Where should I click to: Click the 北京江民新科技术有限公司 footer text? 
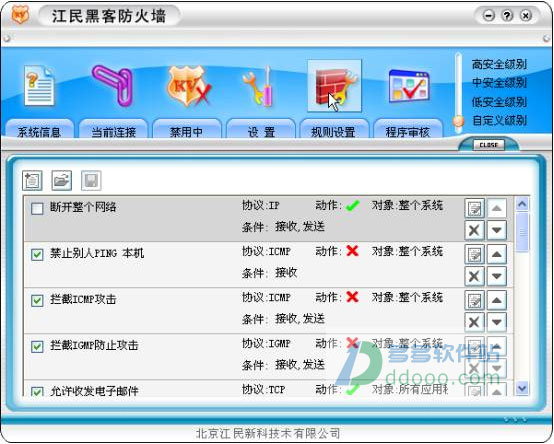click(268, 433)
